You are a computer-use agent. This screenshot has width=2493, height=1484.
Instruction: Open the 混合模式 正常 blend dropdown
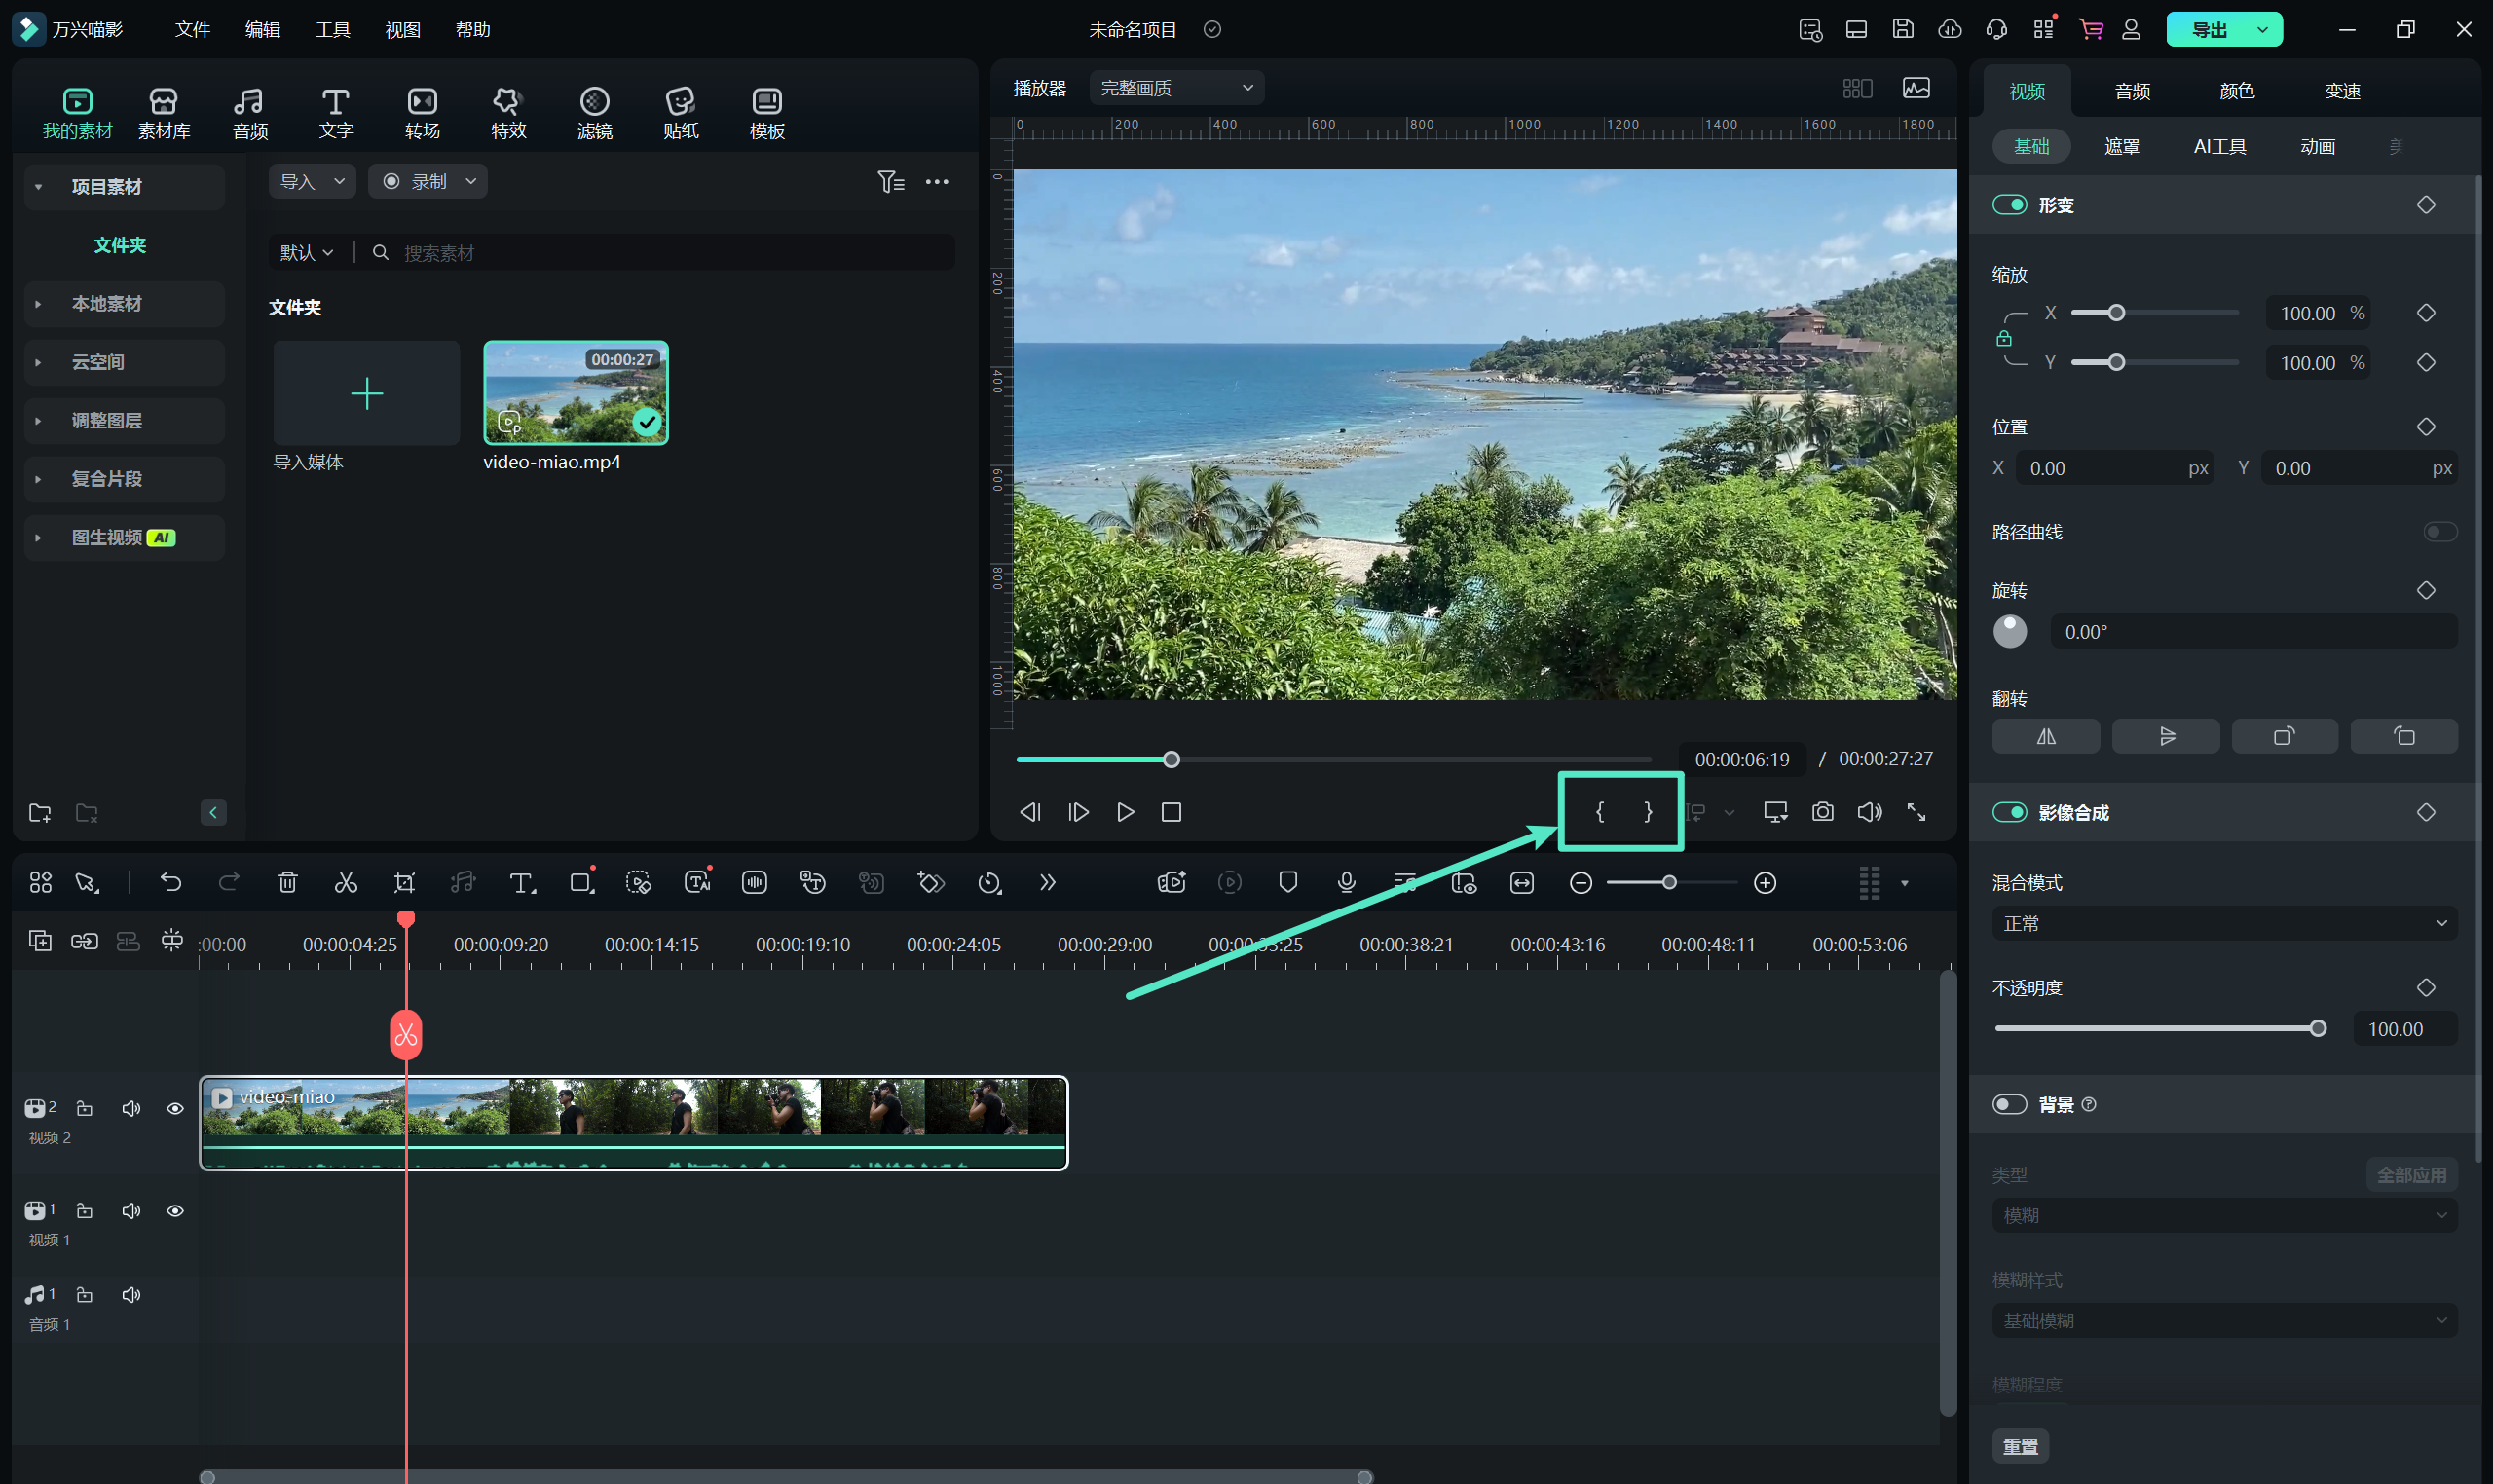click(x=2224, y=923)
